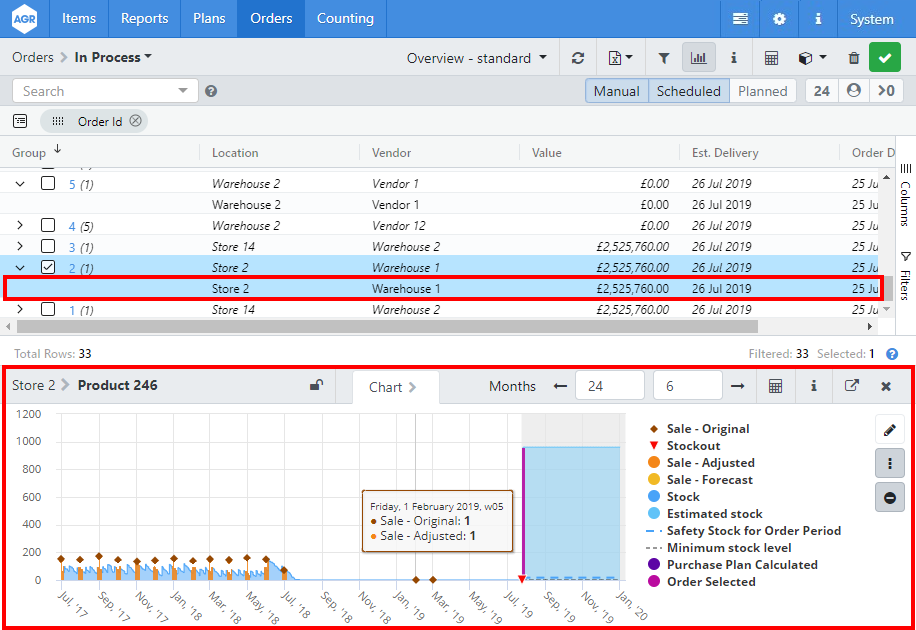Click the Planned filter button
The image size is (916, 630).
click(763, 91)
